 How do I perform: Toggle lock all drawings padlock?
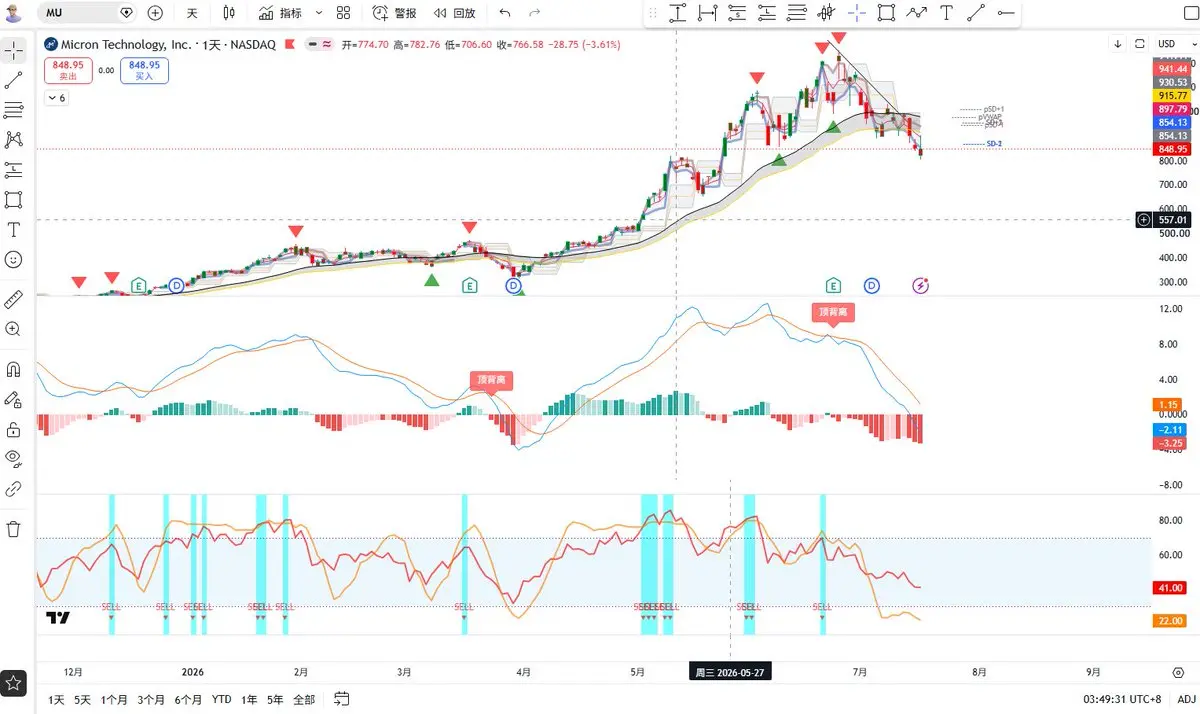click(x=14, y=430)
